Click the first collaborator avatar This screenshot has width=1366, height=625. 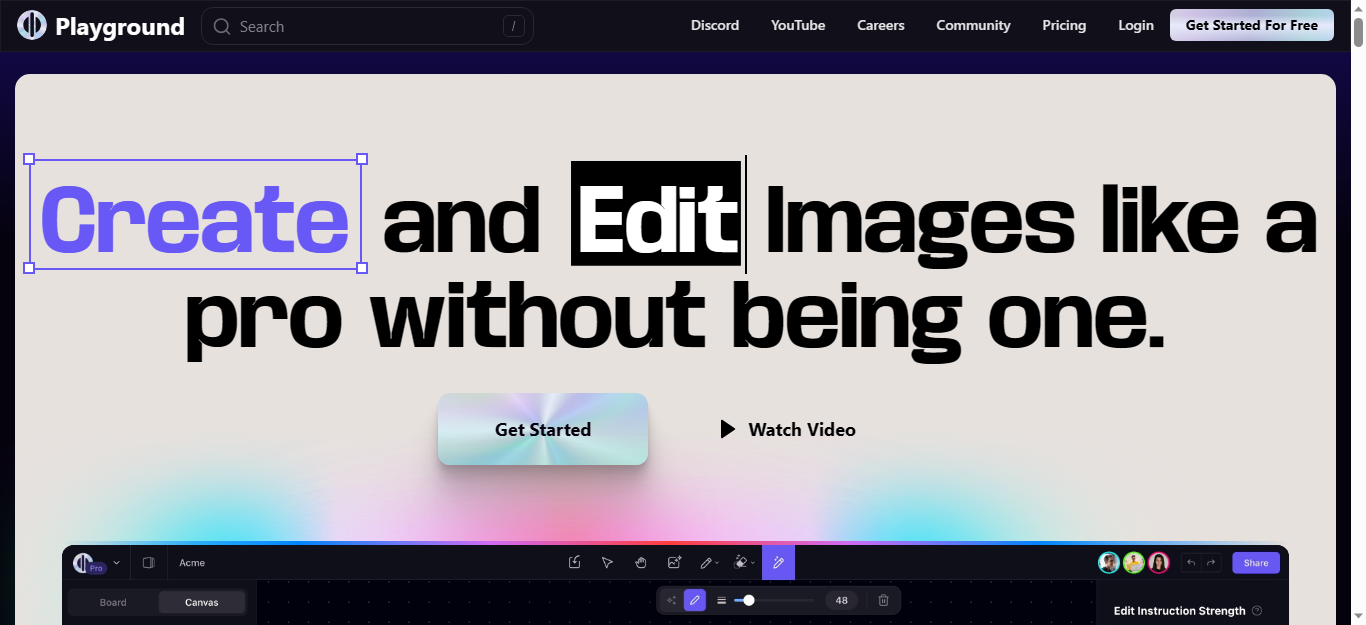(x=1109, y=563)
